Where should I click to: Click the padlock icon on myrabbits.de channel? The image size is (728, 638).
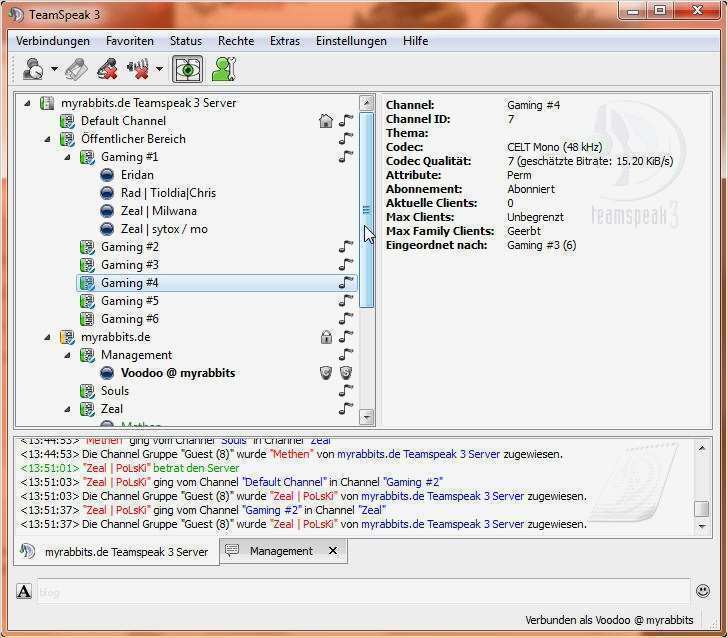click(326, 337)
